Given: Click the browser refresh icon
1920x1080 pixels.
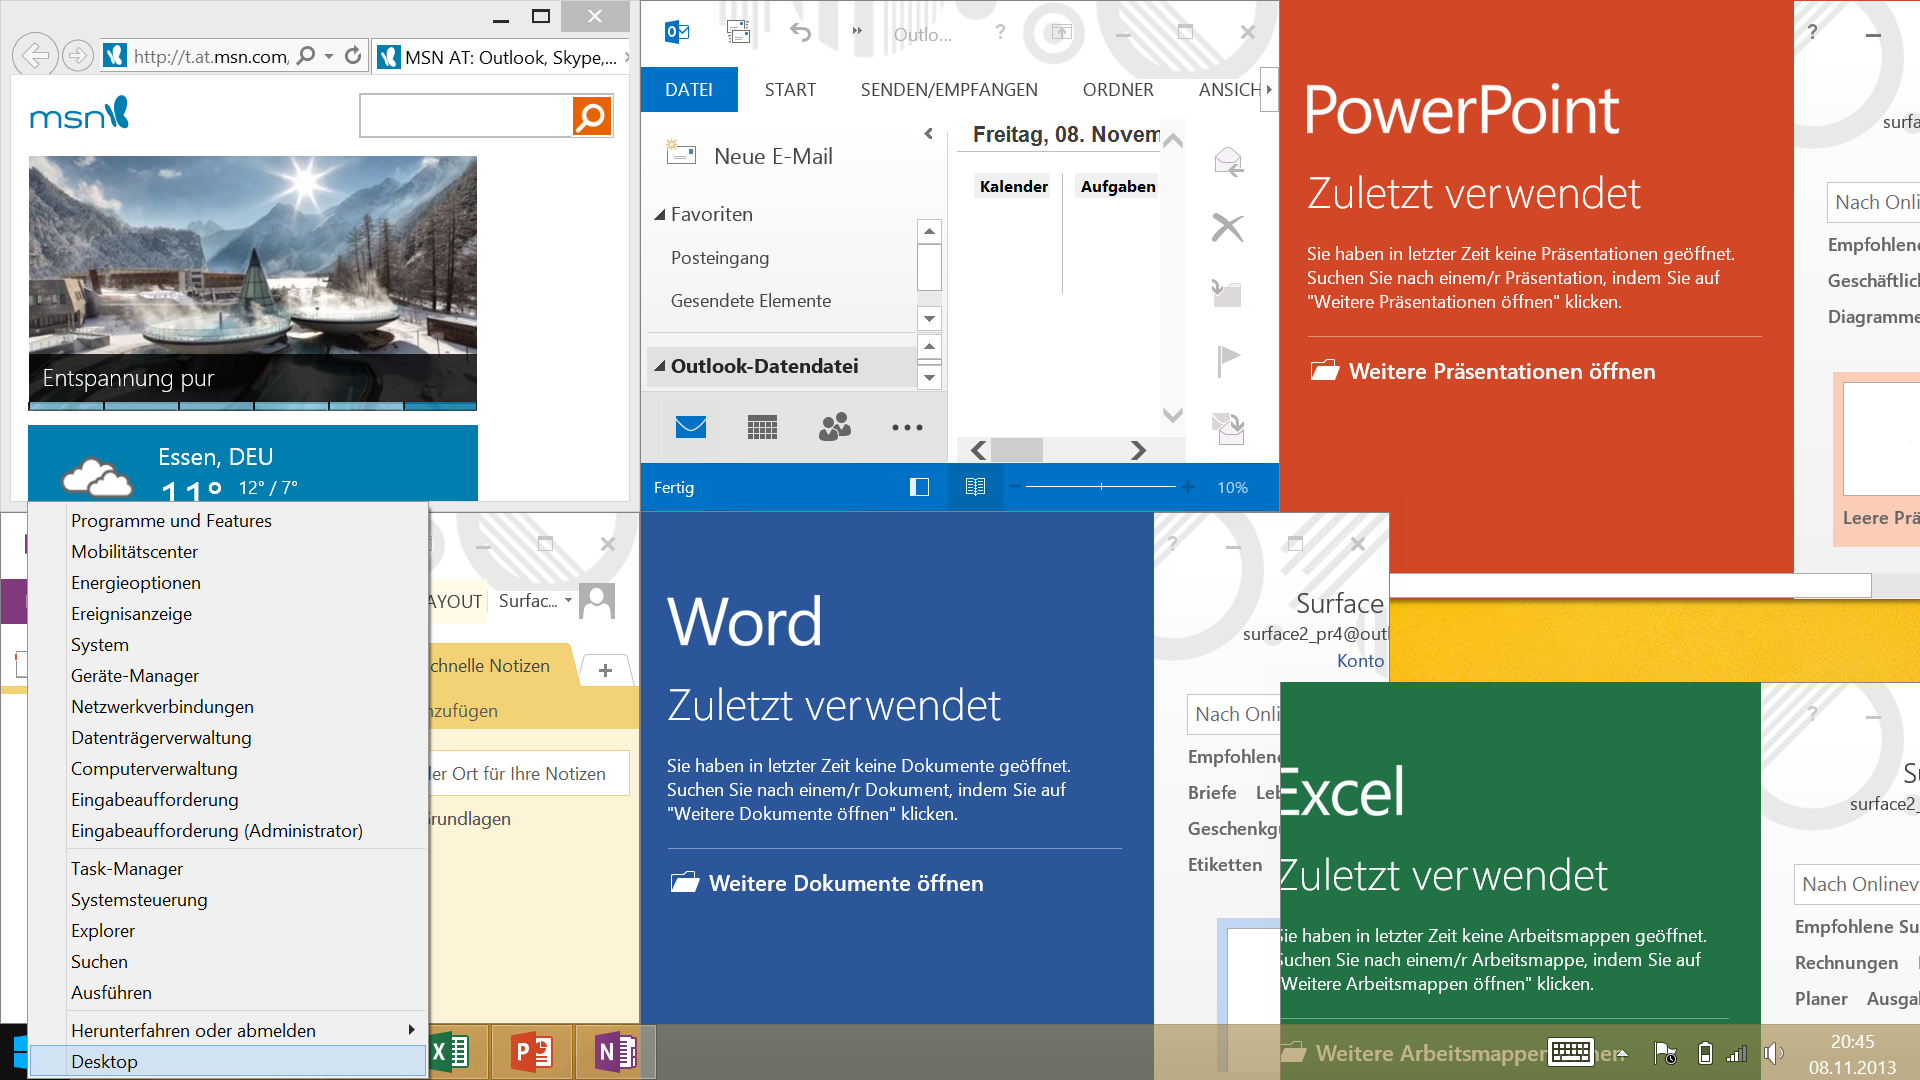Looking at the screenshot, I should click(353, 56).
